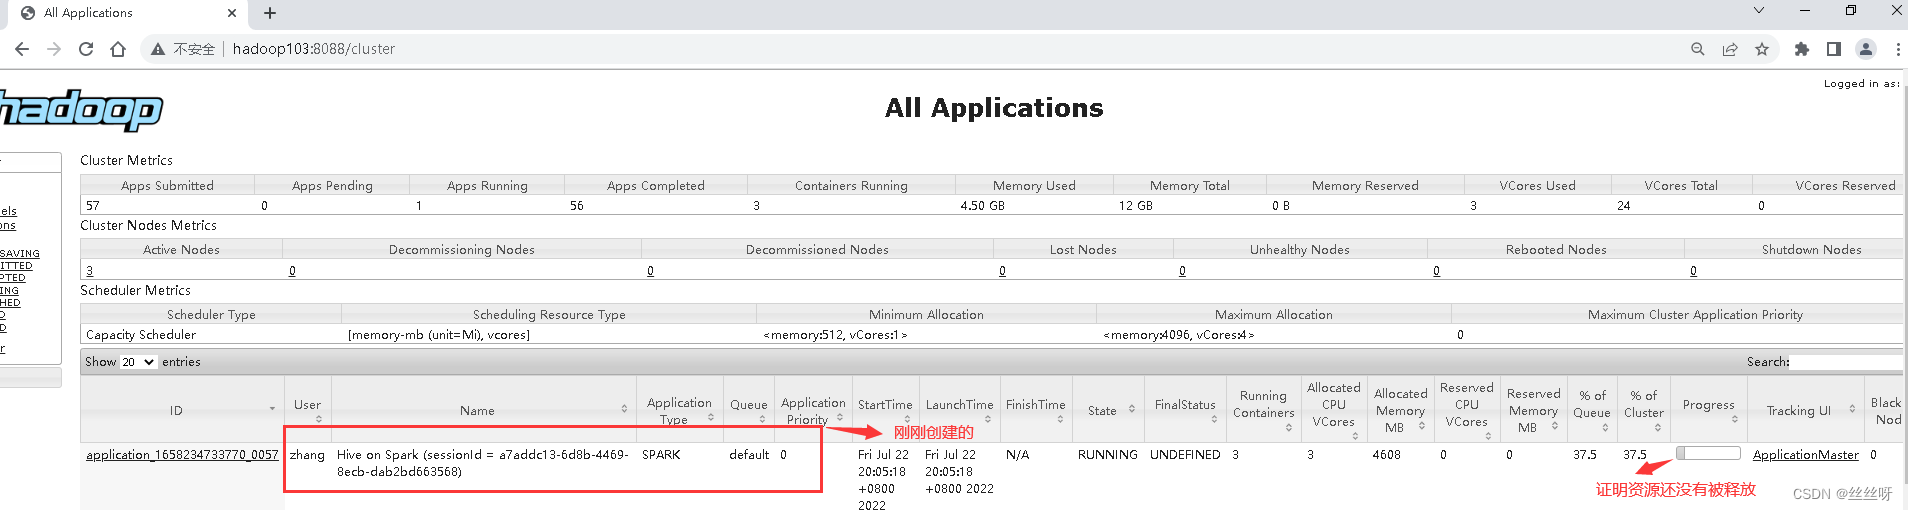
Task: Select the Apps Completed value 56
Action: point(577,206)
